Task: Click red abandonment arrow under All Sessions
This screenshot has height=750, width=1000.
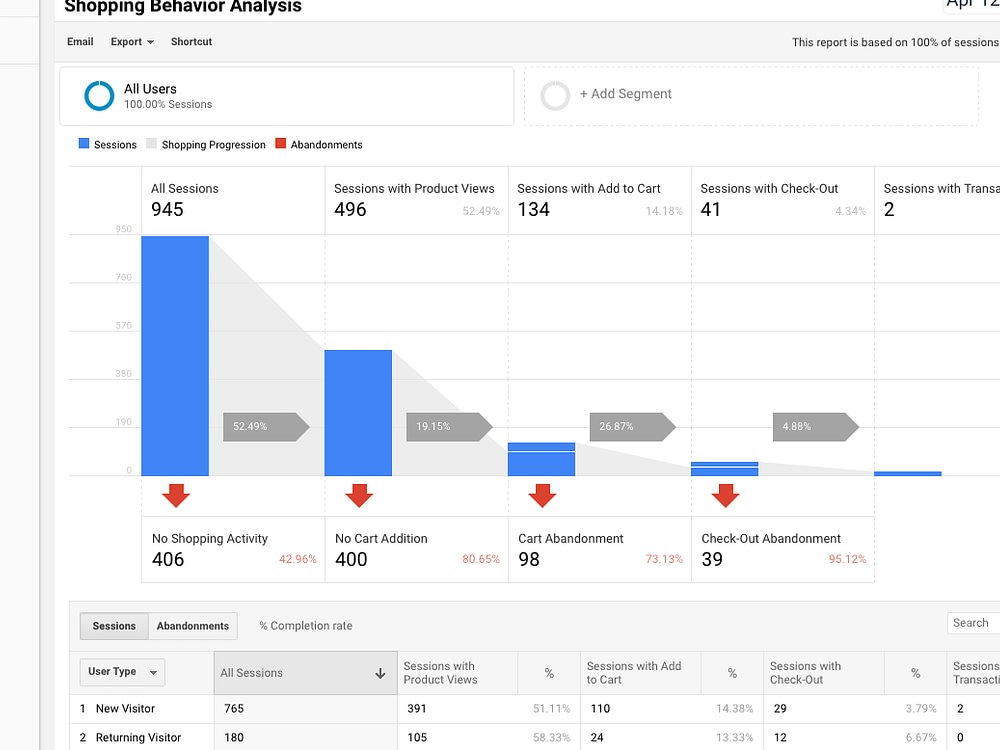Action: (175, 495)
